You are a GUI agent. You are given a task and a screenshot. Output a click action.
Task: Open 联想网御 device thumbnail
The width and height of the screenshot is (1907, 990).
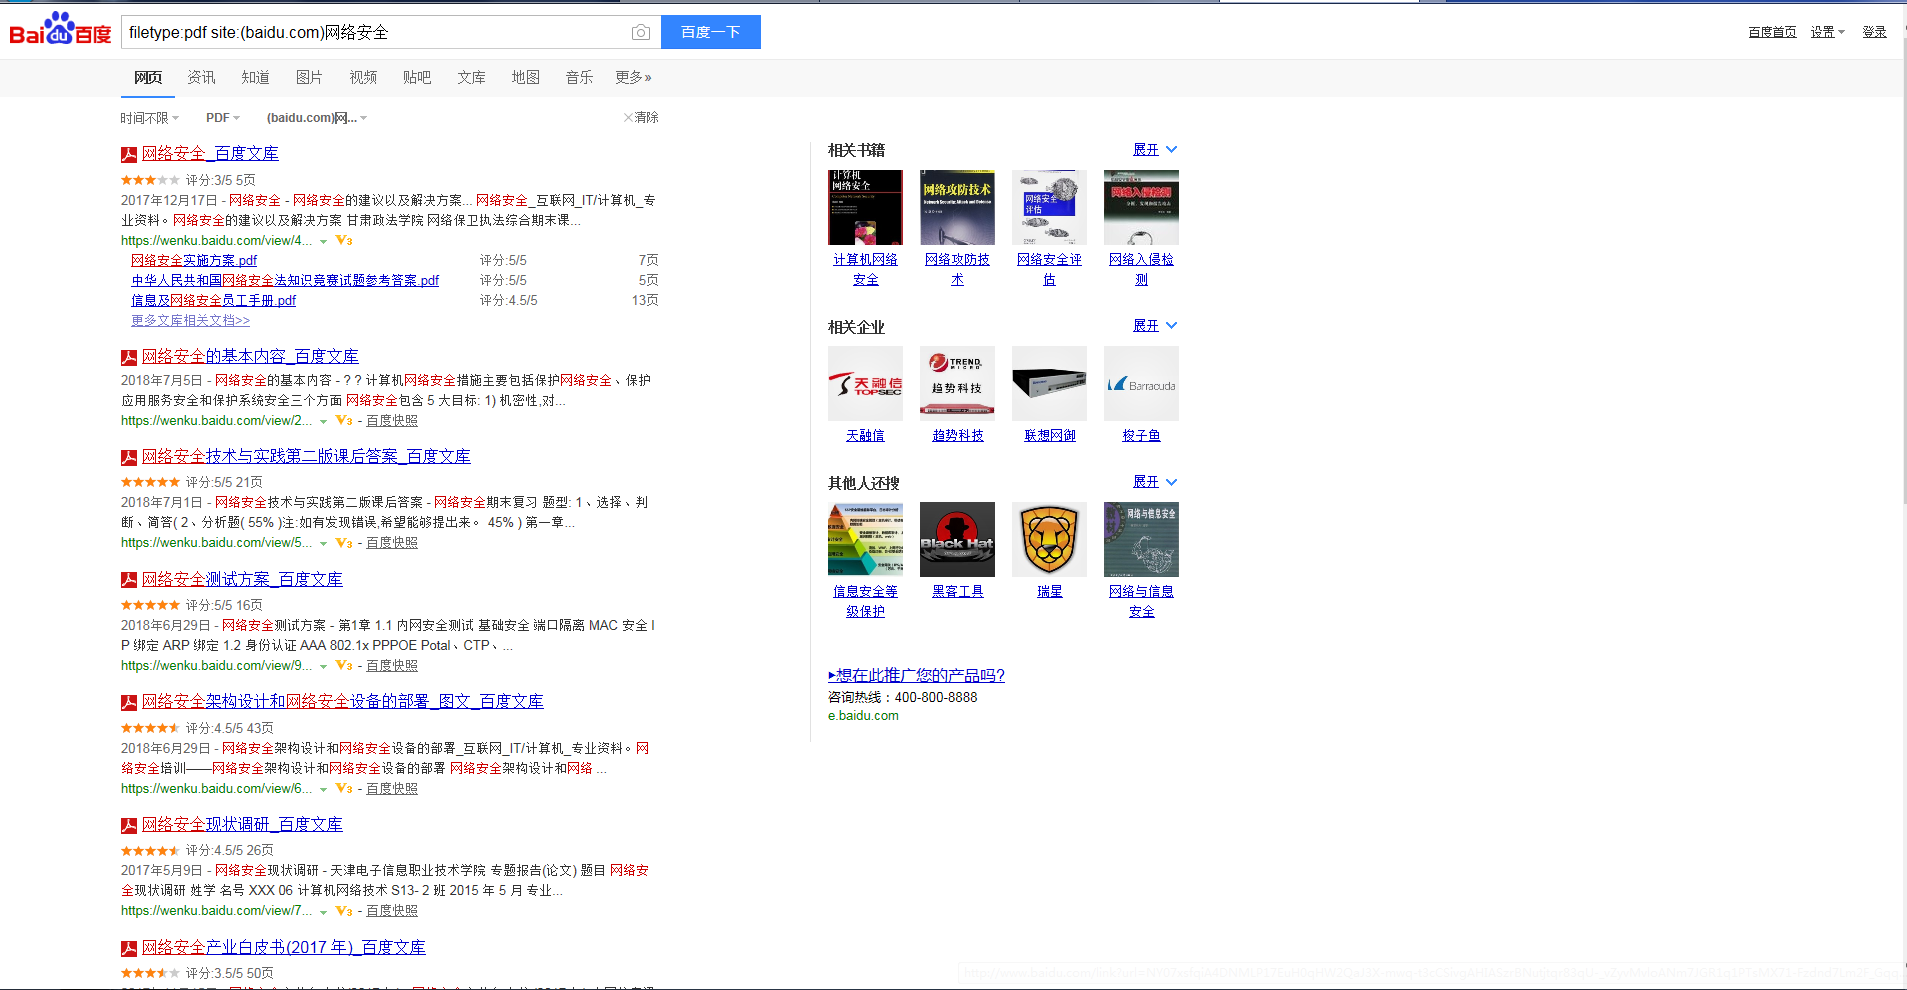tap(1049, 383)
